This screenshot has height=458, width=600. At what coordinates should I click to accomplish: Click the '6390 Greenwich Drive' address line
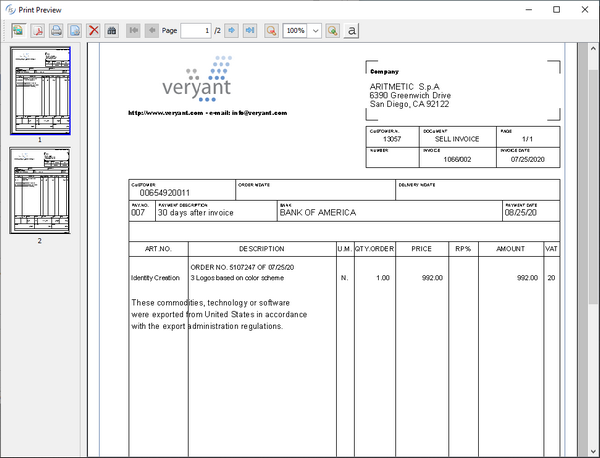pos(410,96)
